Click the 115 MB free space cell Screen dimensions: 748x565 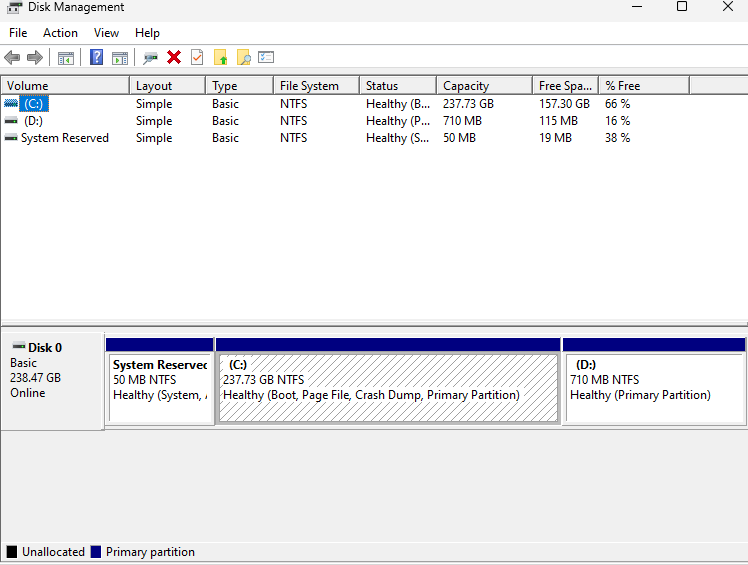(x=558, y=121)
